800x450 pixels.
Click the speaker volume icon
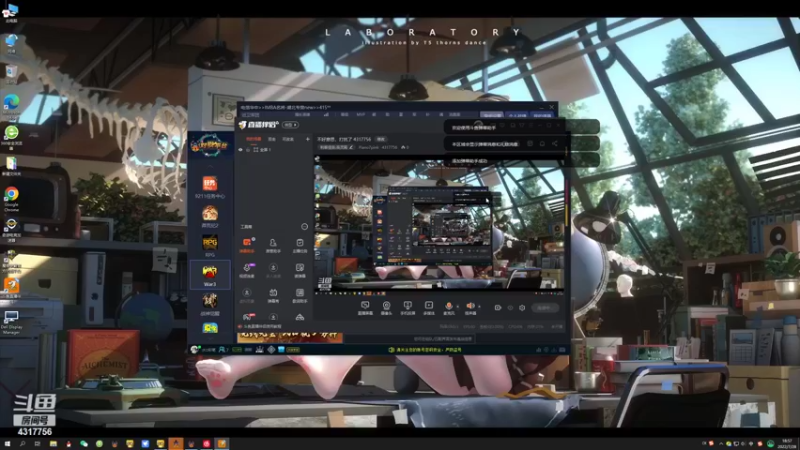(x=470, y=307)
